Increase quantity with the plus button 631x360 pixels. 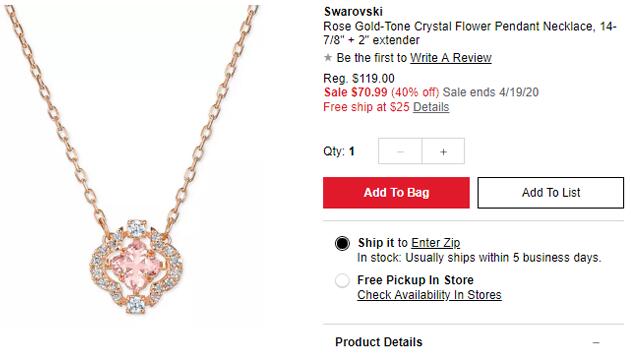tap(443, 151)
